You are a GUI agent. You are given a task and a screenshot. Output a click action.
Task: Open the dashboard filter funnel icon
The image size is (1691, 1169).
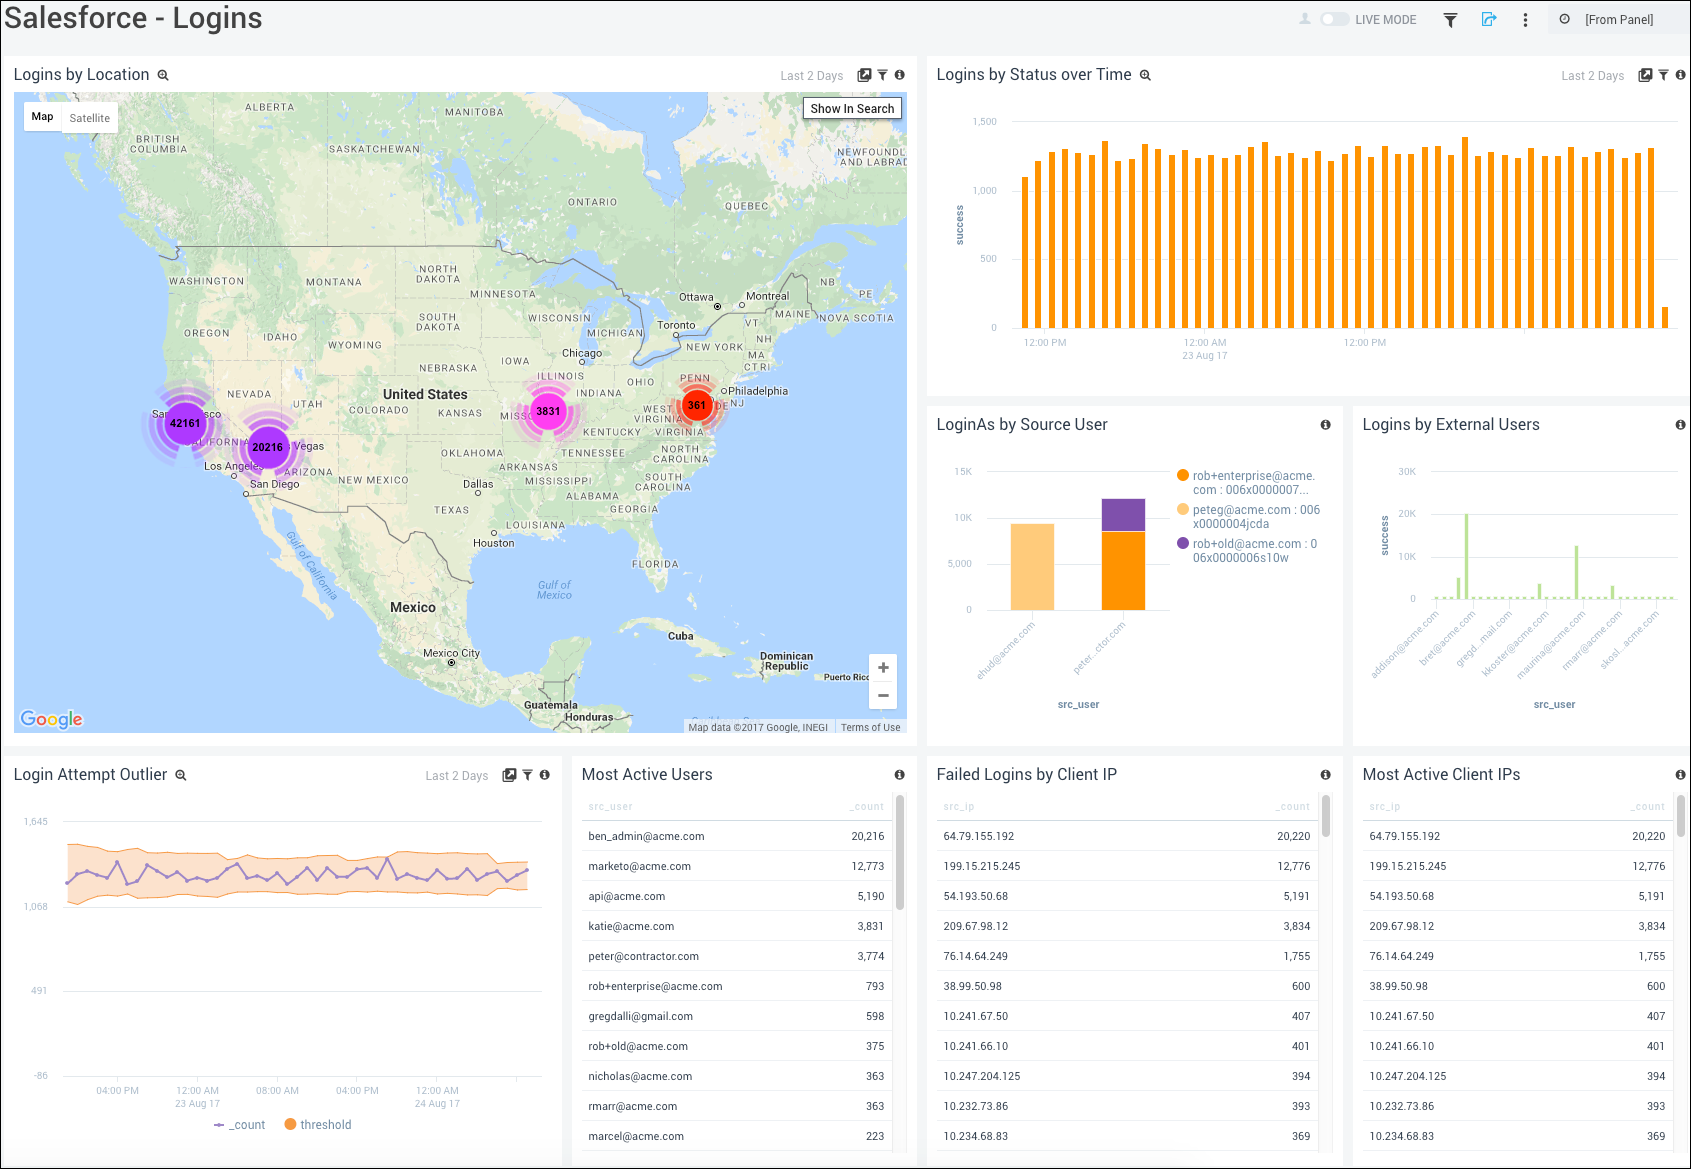1451,19
